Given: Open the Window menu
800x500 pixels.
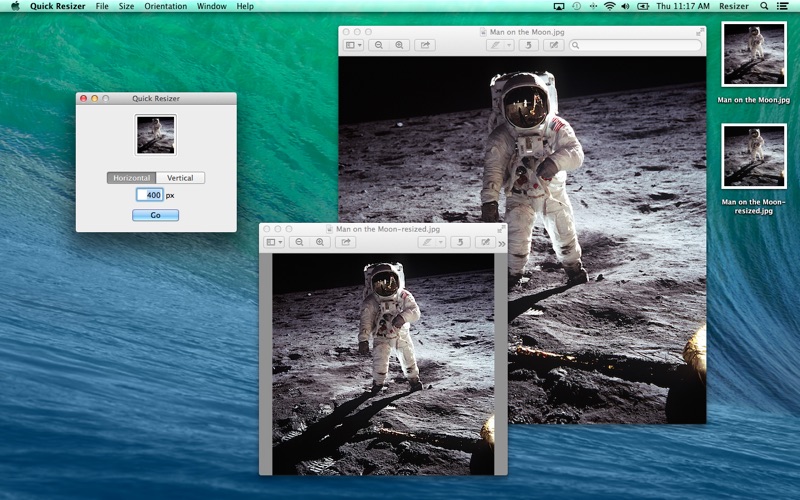Looking at the screenshot, I should [212, 6].
